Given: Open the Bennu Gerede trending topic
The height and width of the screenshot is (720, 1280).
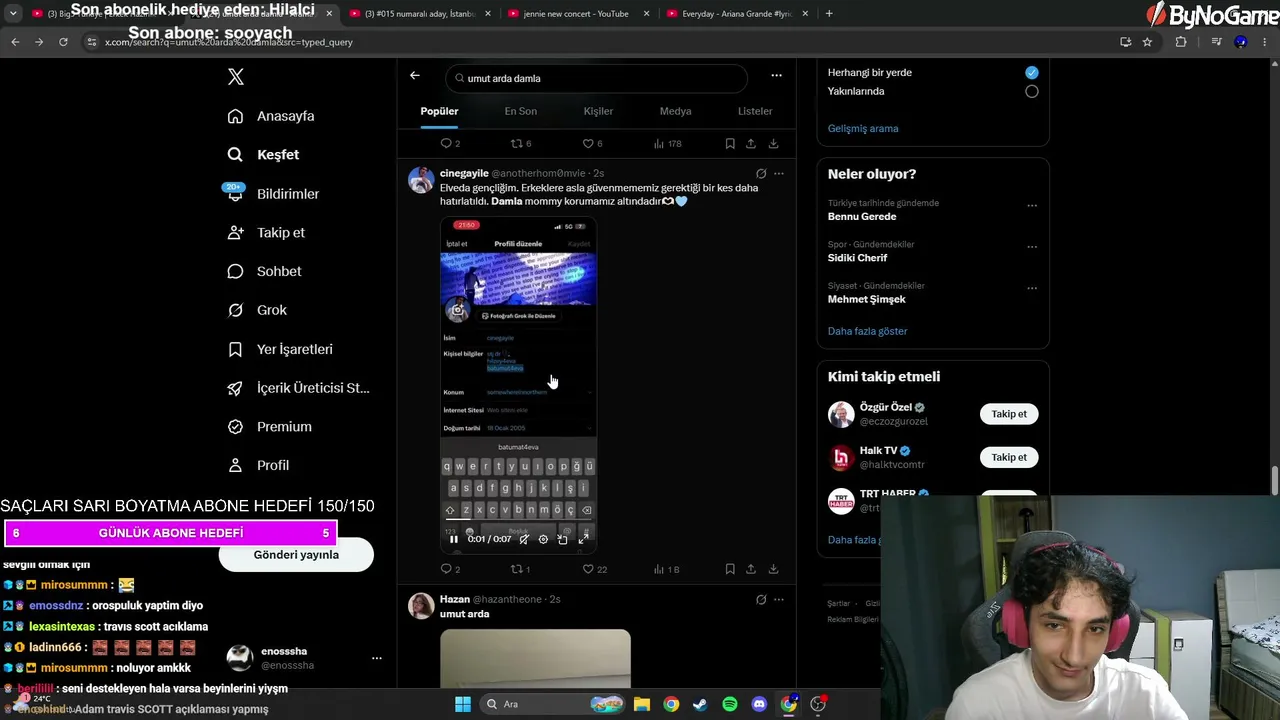Looking at the screenshot, I should [x=862, y=217].
